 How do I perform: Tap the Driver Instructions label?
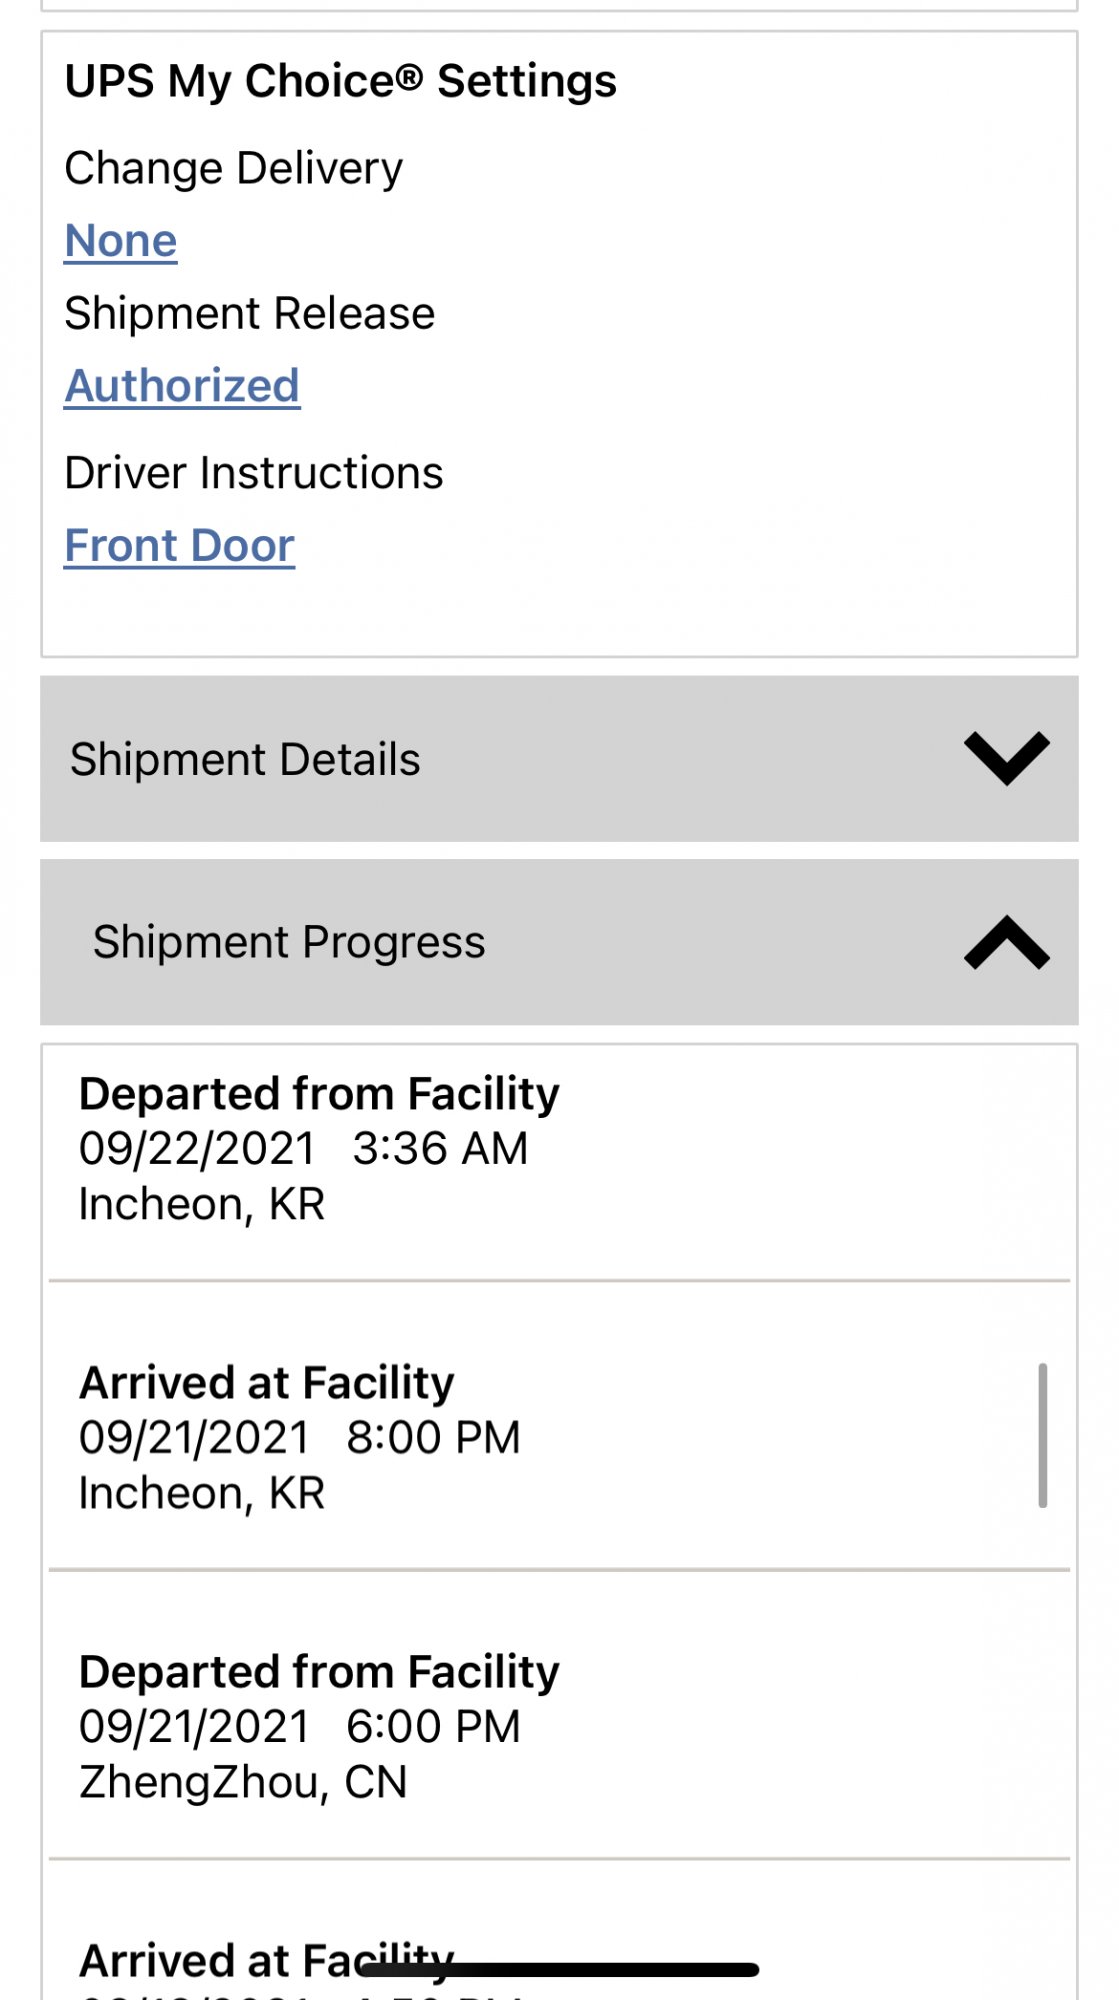253,473
